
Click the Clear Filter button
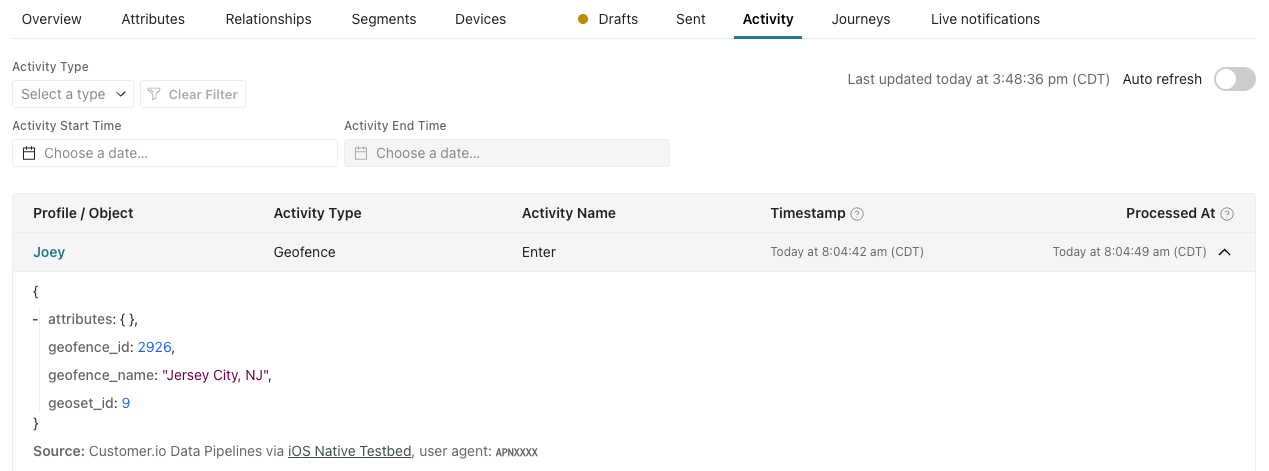click(193, 94)
